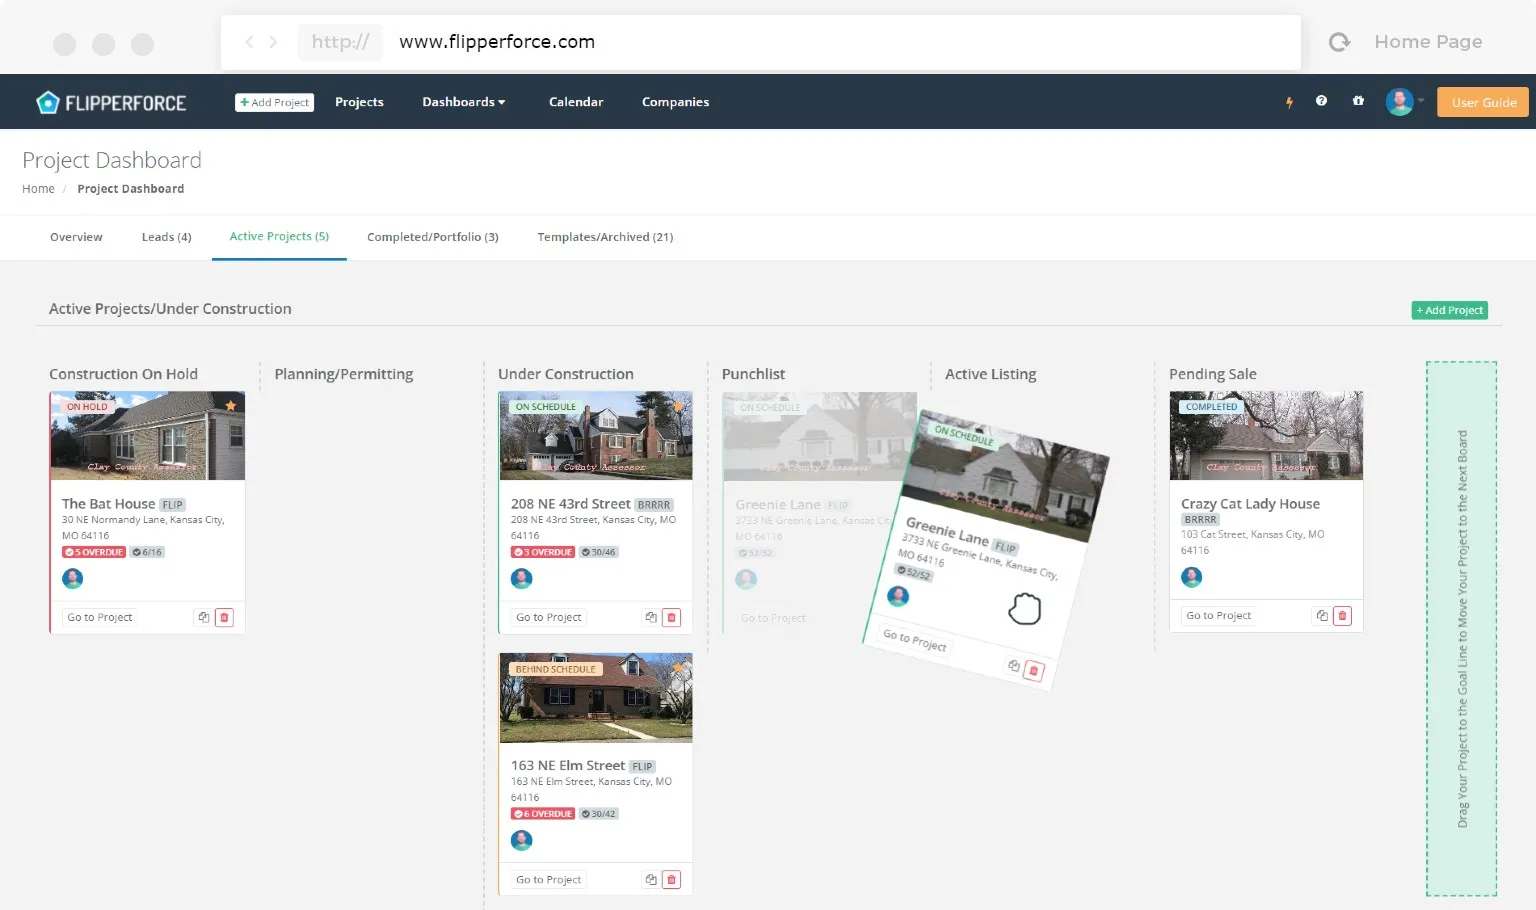Click the lightning bolt icon in navbar
1536x910 pixels.
click(1289, 102)
